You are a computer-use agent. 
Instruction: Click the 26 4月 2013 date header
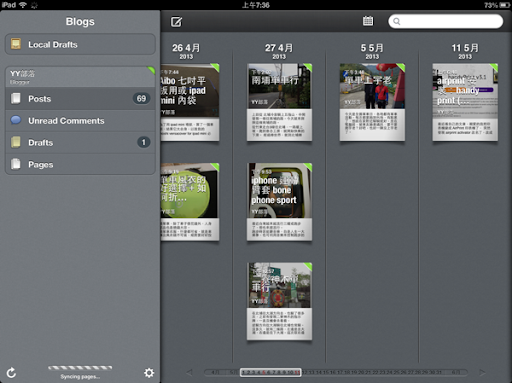pyautogui.click(x=186, y=51)
